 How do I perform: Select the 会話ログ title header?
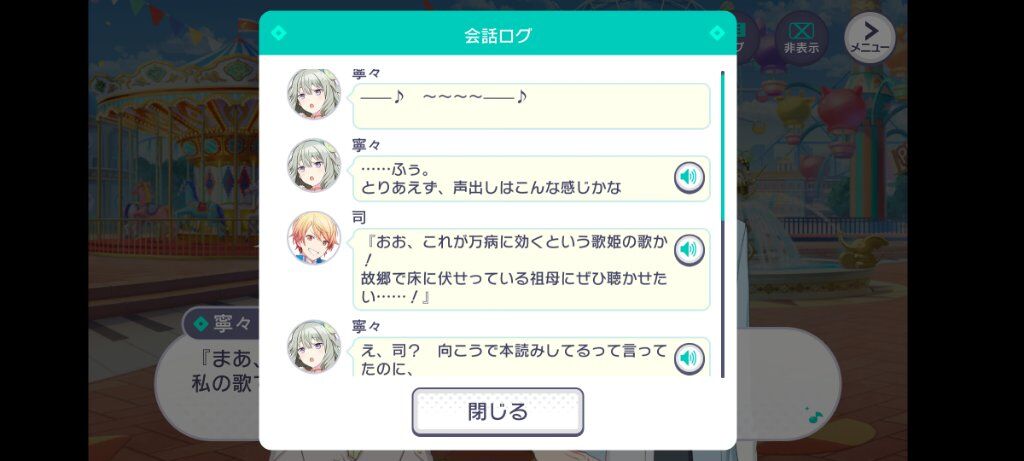pyautogui.click(x=498, y=36)
